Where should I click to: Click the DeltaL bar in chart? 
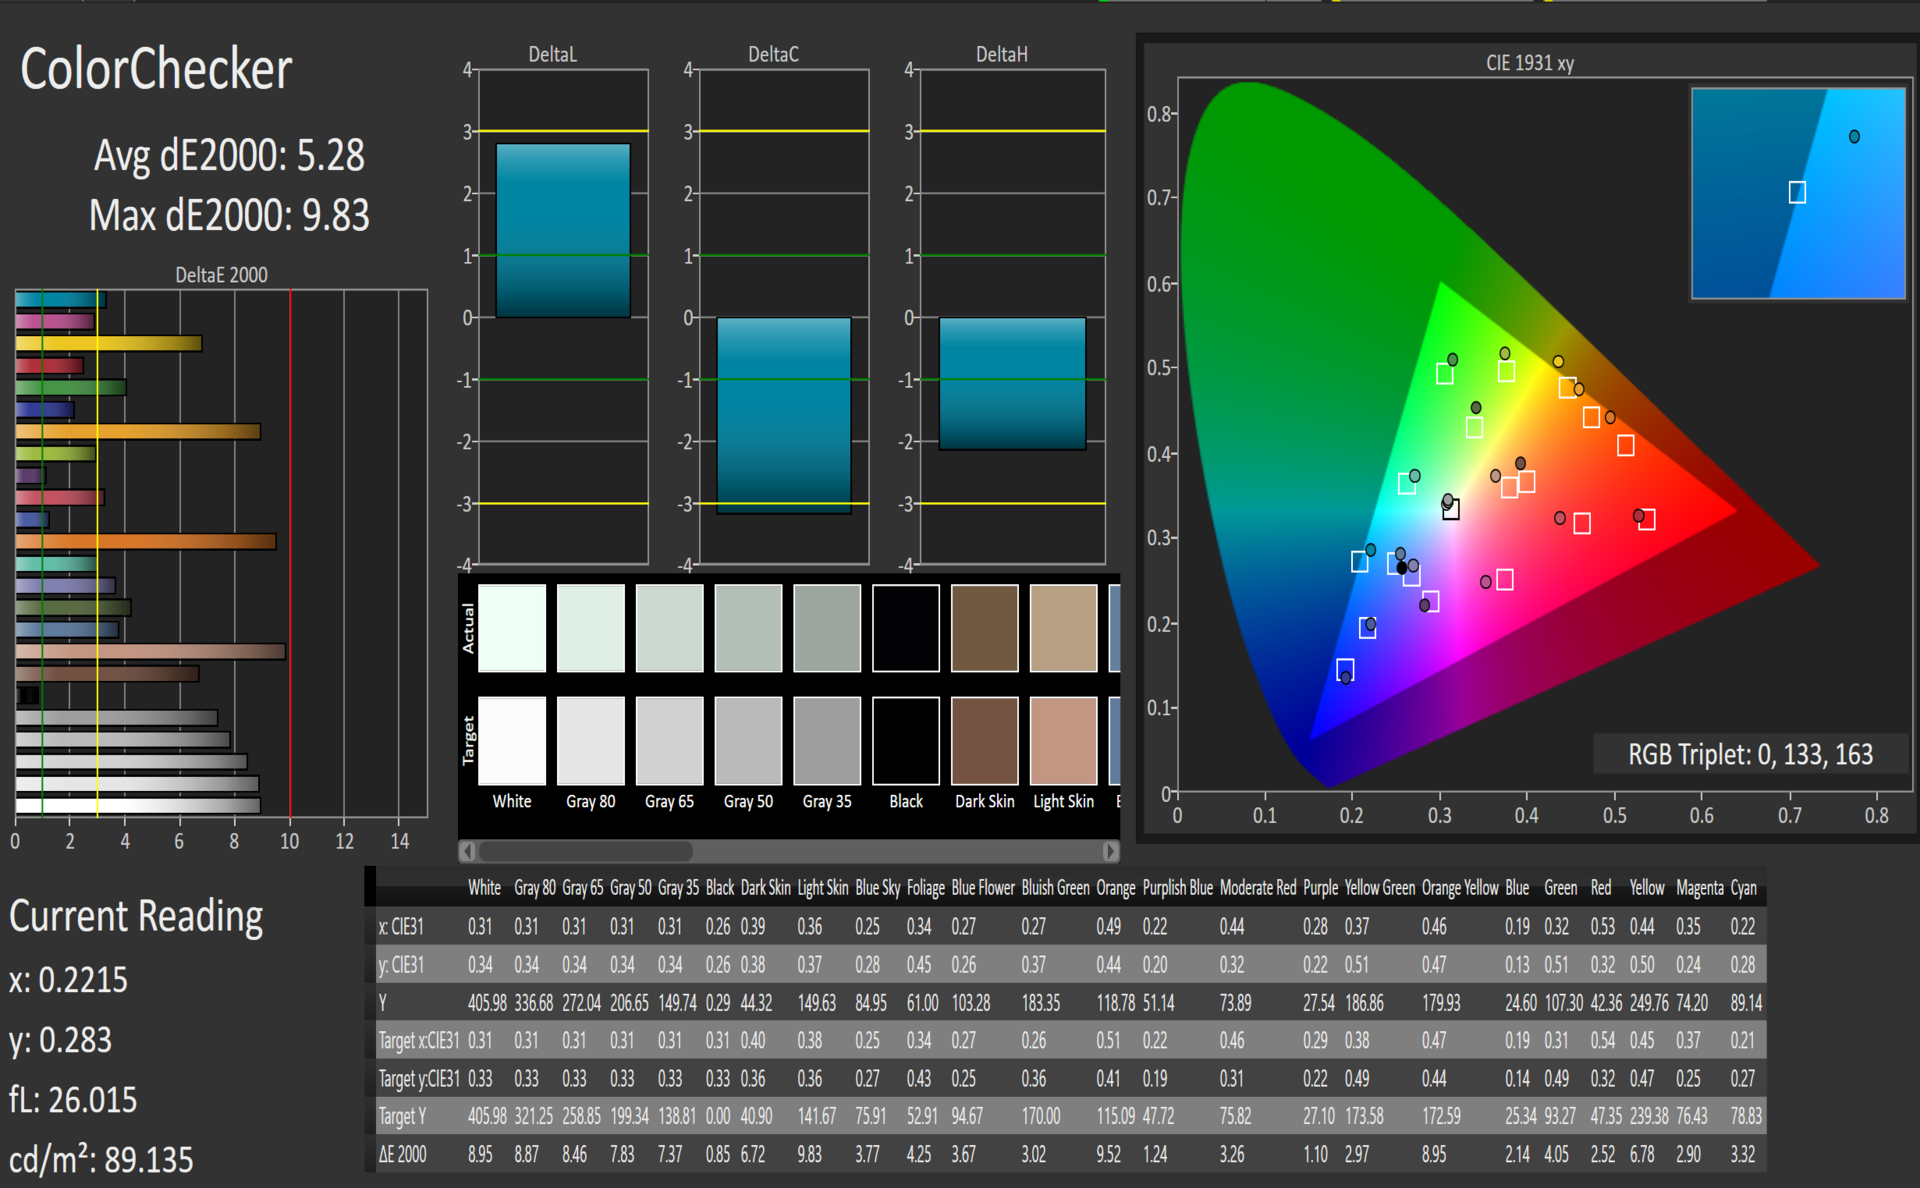click(x=563, y=230)
